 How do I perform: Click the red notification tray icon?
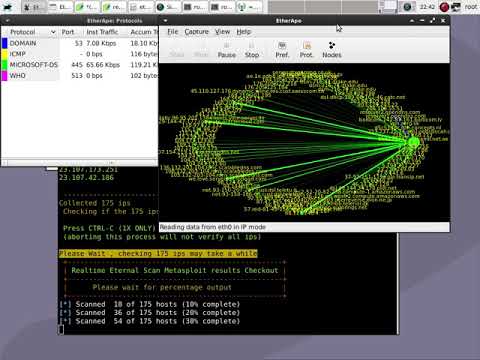click(444, 7)
